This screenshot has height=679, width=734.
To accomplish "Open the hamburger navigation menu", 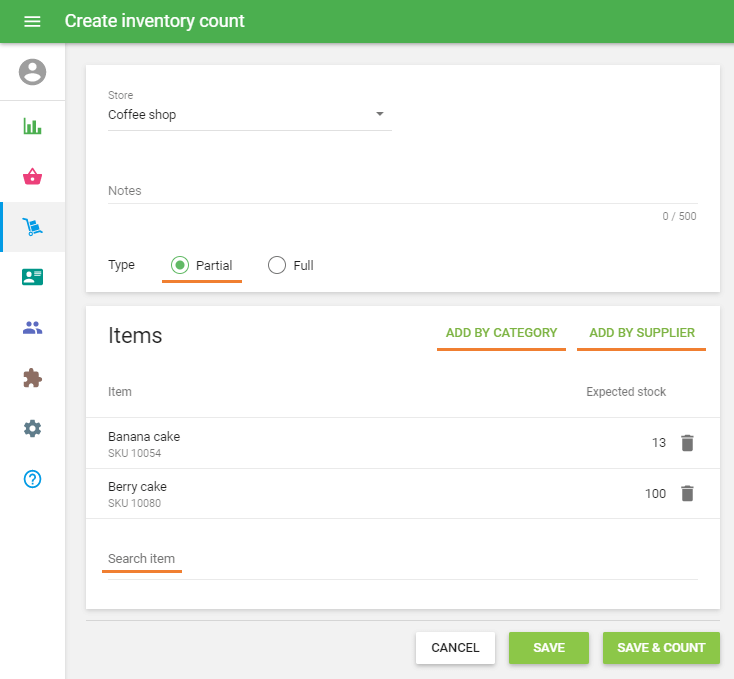I will tap(32, 21).
